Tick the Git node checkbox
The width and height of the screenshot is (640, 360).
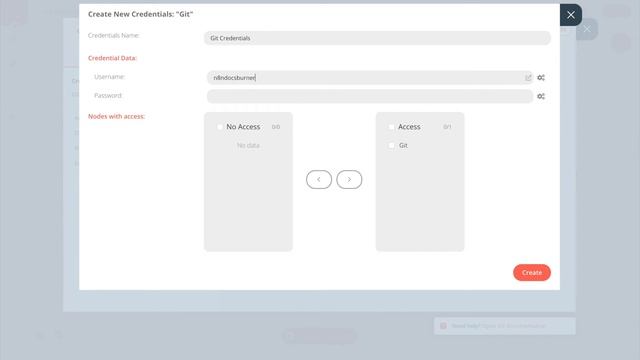[391, 145]
